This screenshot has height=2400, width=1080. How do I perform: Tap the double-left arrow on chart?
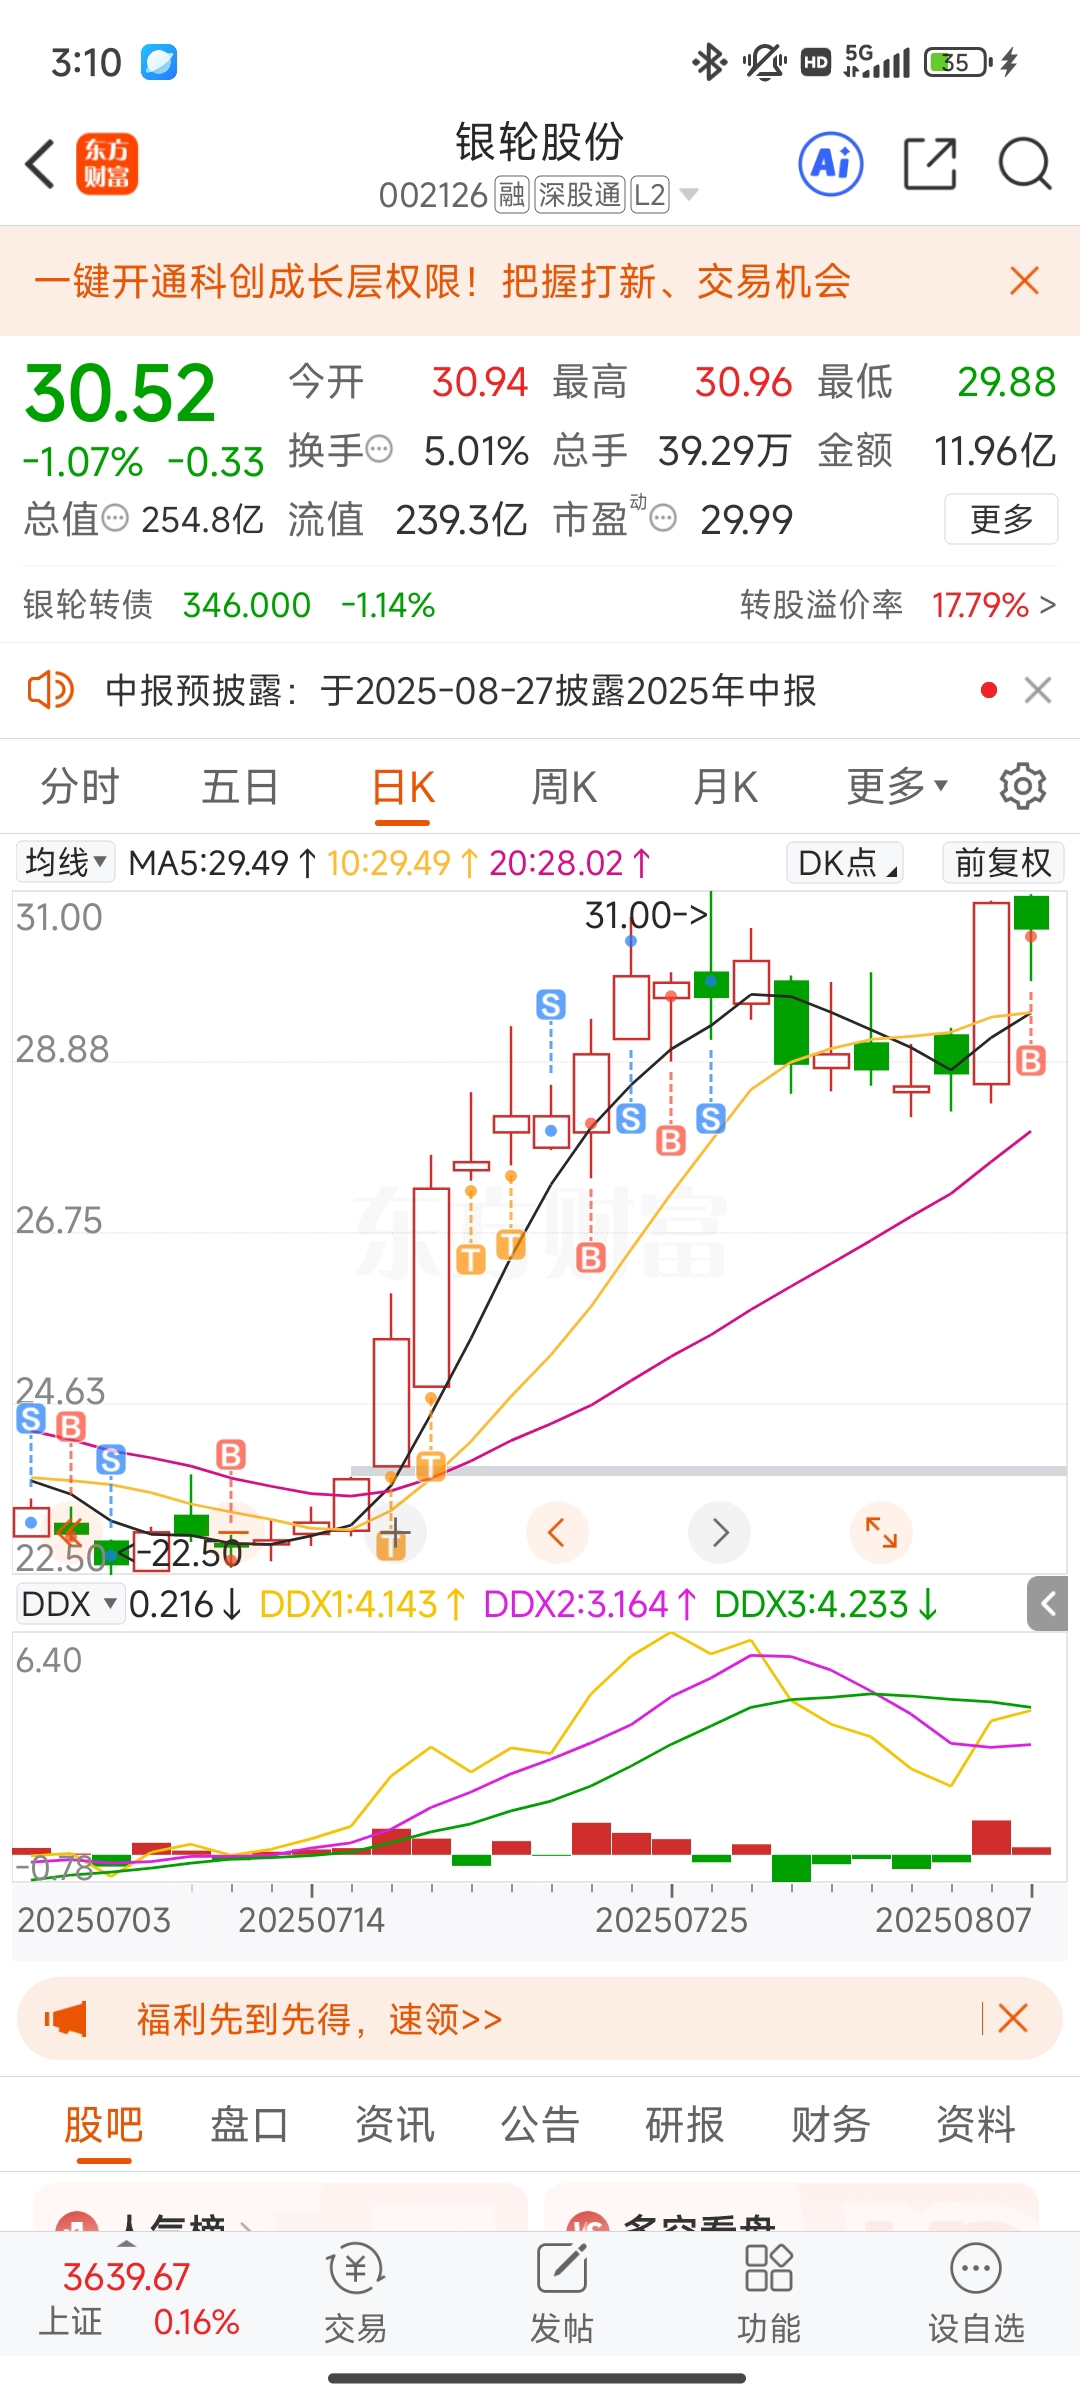[68, 1531]
